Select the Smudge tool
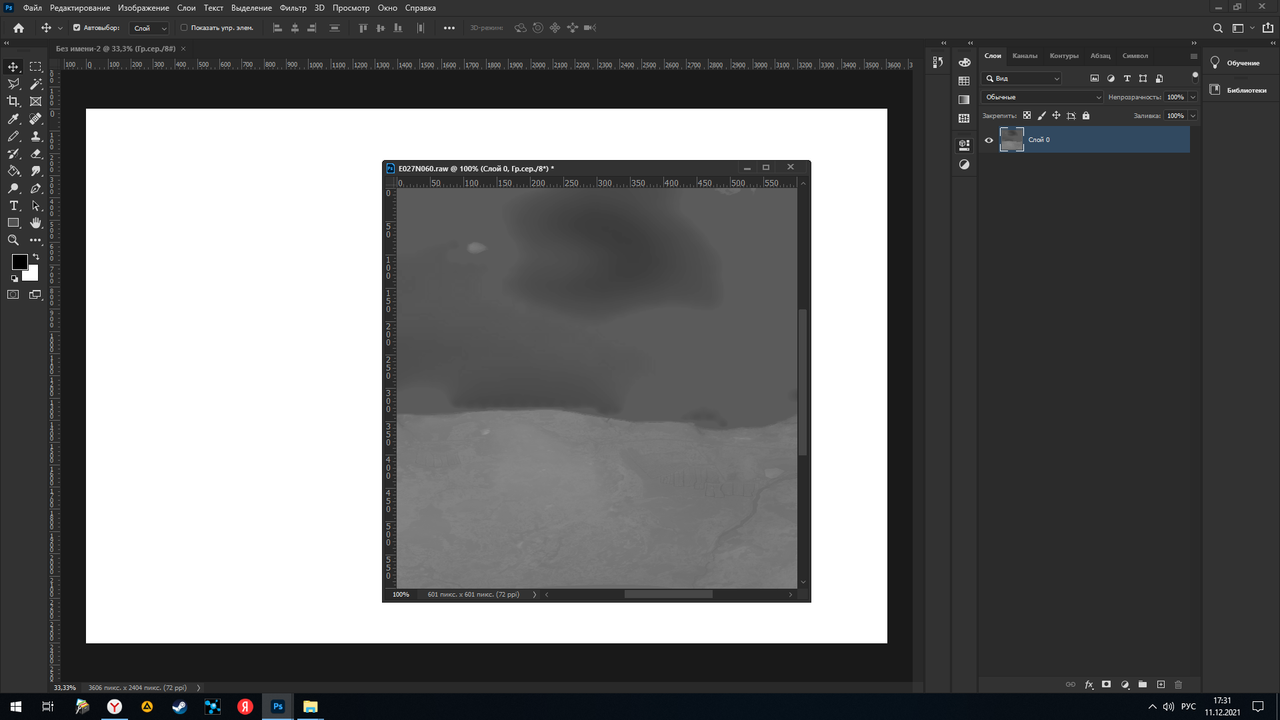Screen dimensions: 1280x720 click(x=36, y=171)
